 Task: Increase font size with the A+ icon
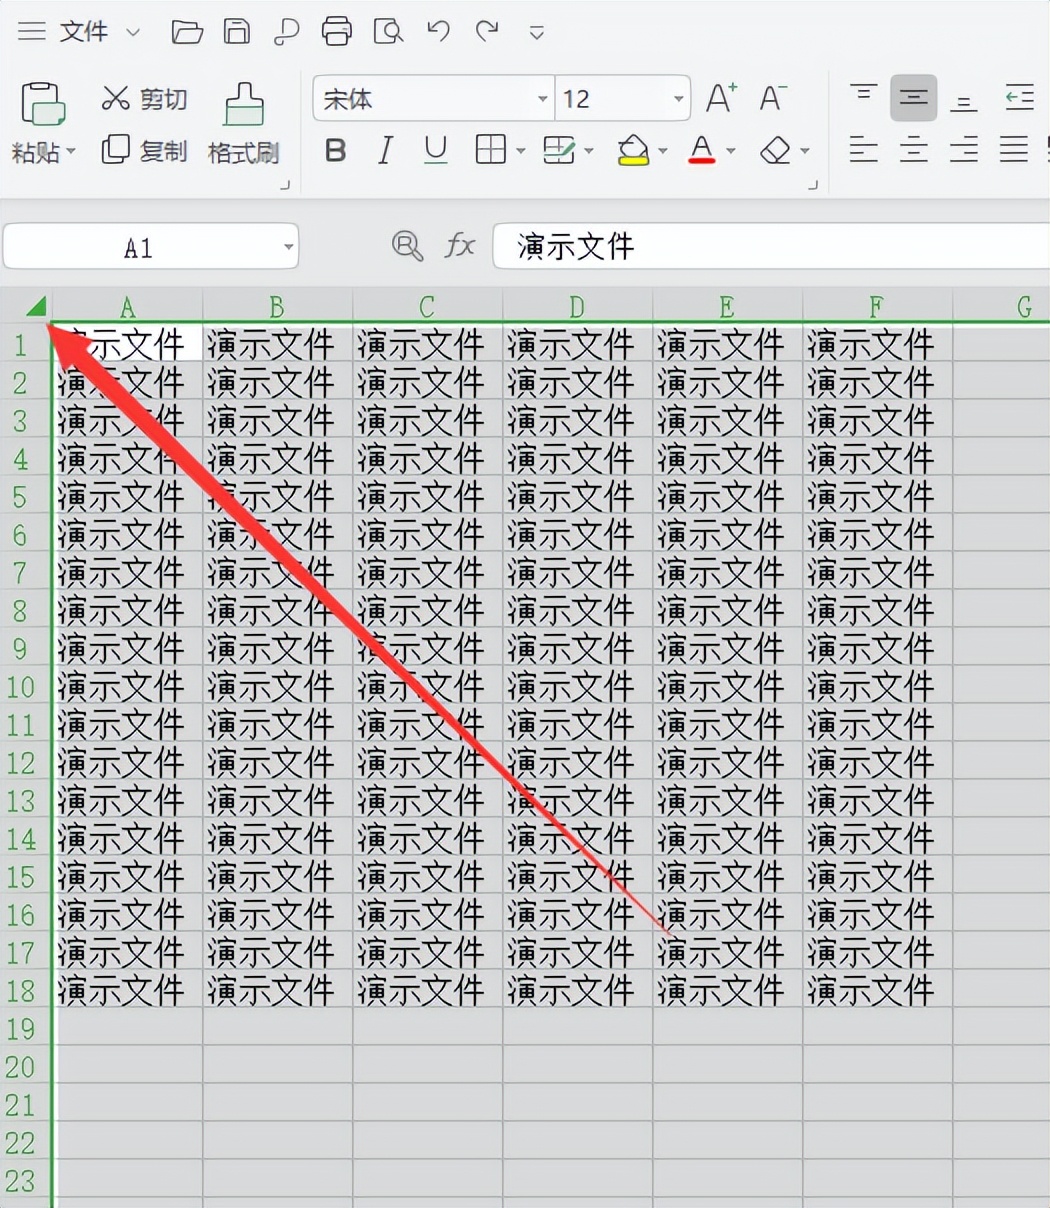click(719, 98)
